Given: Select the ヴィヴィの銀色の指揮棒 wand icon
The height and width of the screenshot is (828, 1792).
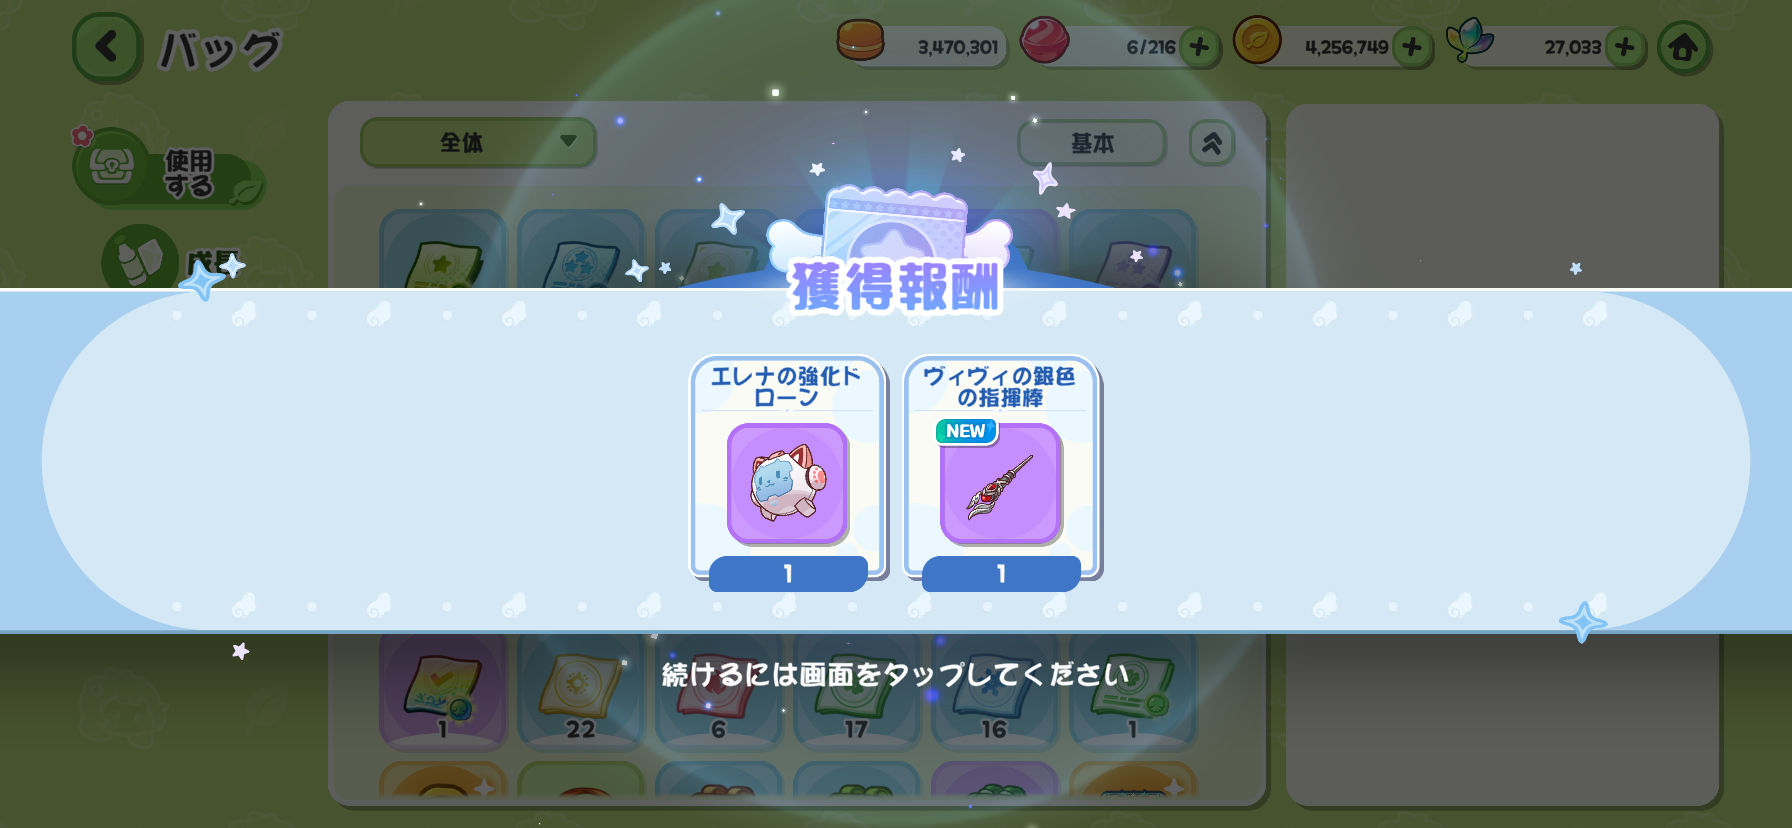Looking at the screenshot, I should point(1001,484).
